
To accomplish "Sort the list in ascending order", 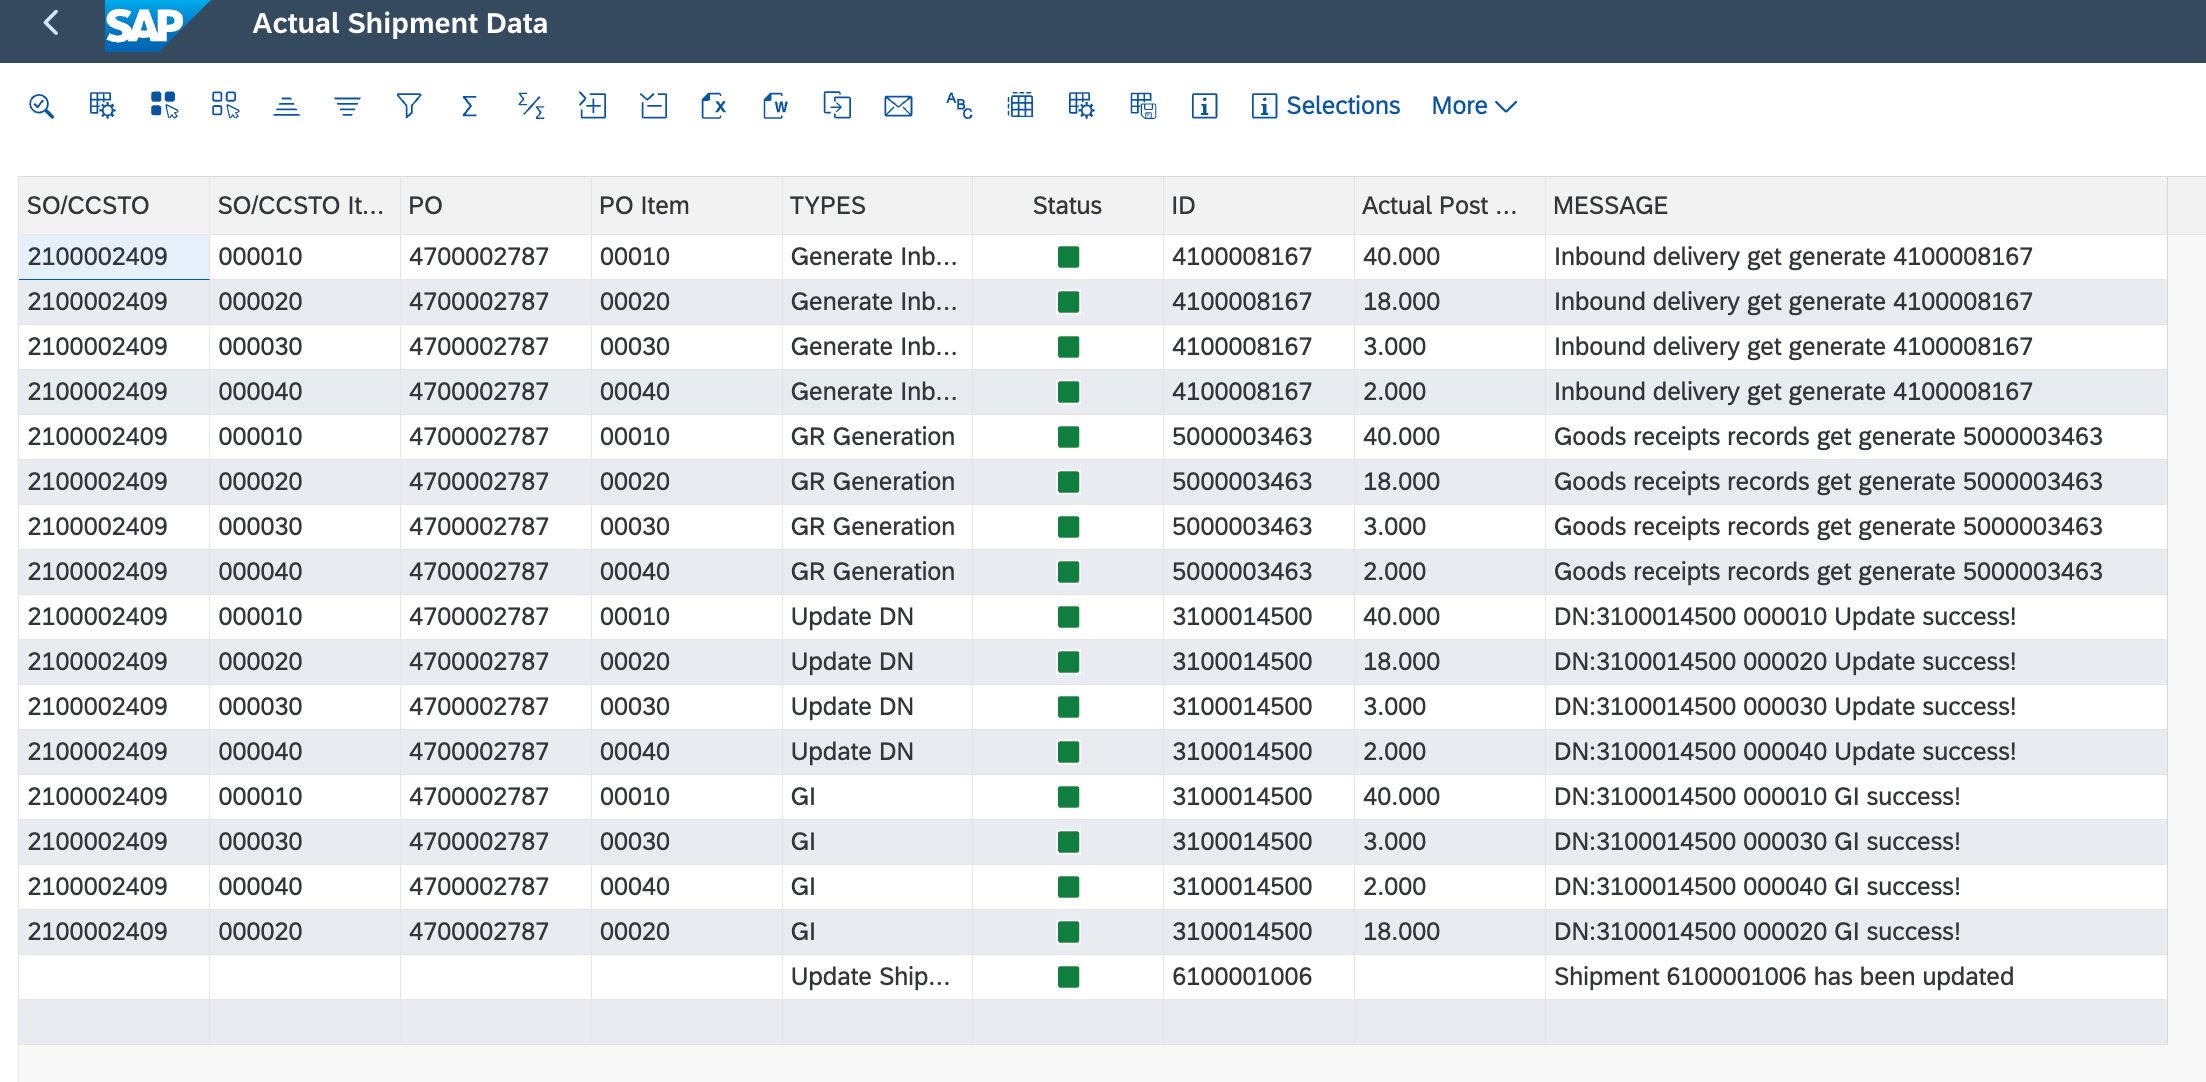I will [286, 106].
